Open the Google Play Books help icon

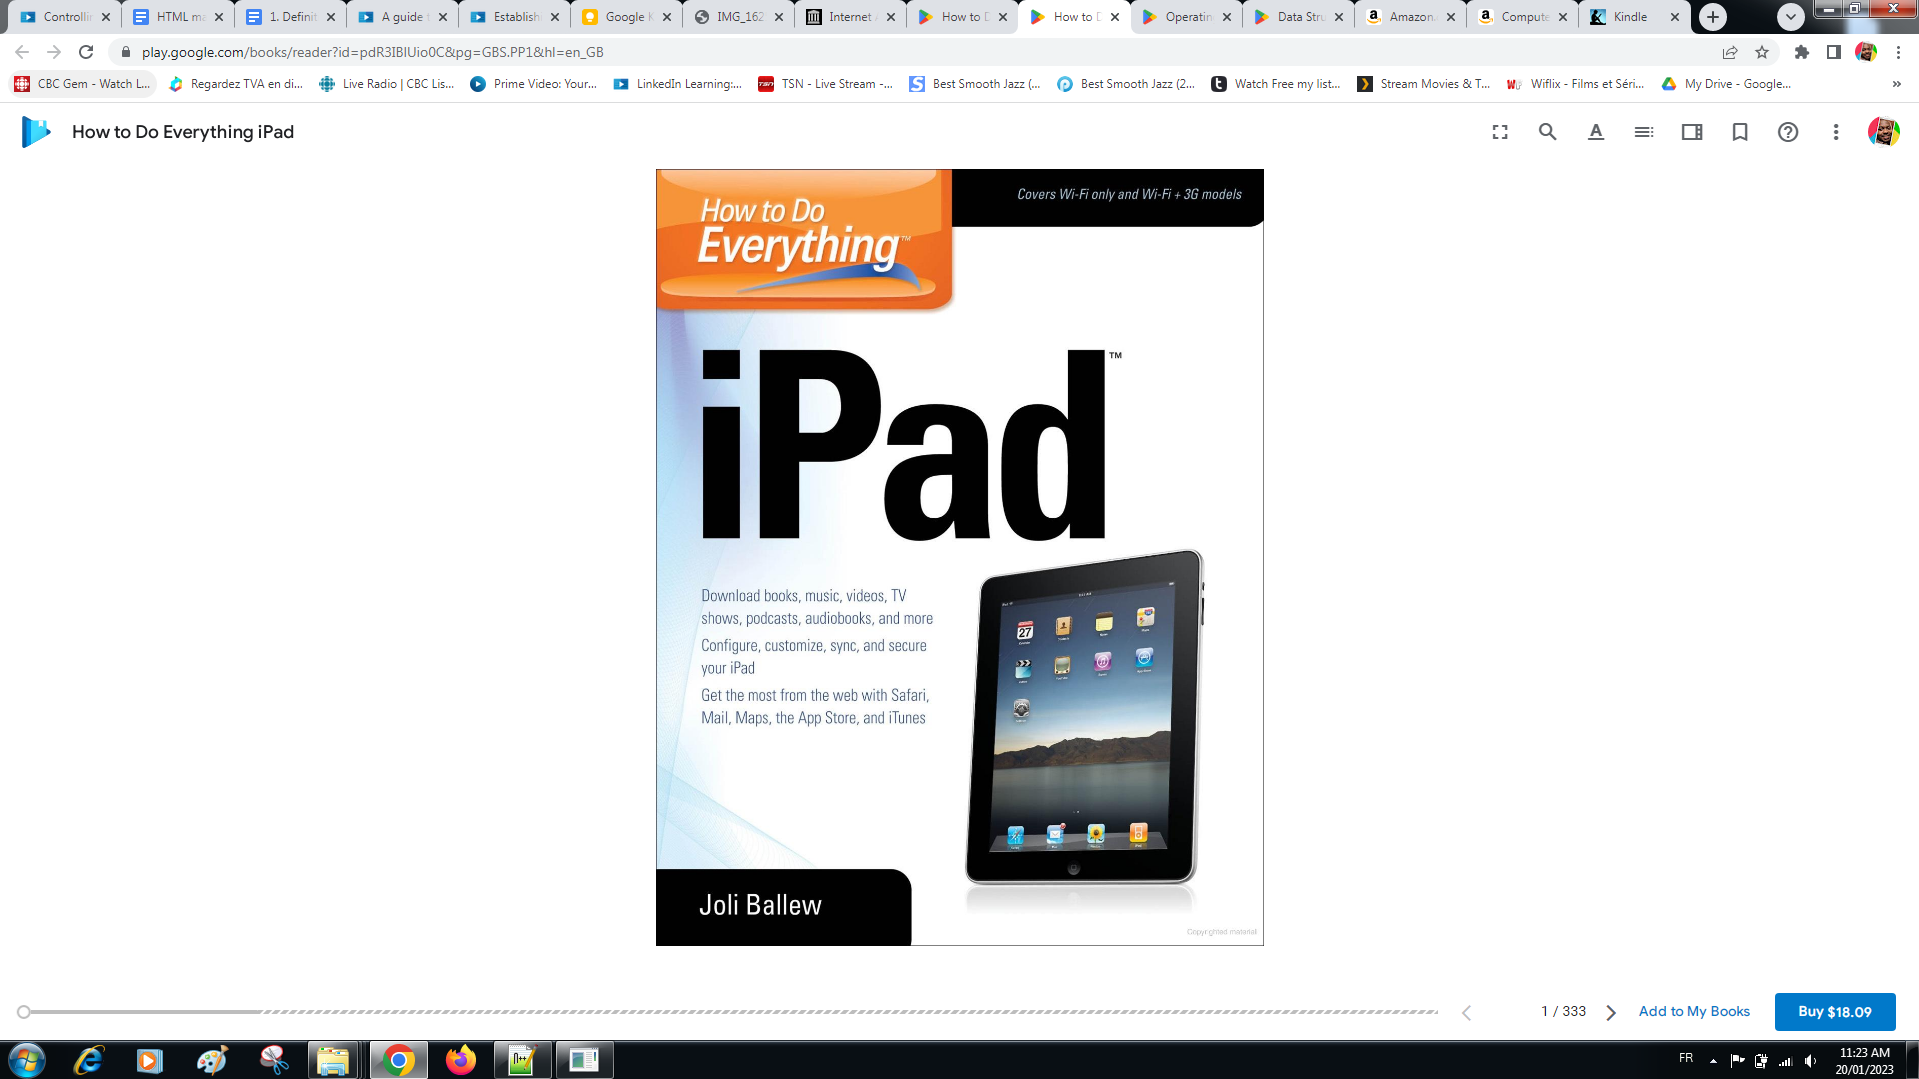(x=1788, y=132)
